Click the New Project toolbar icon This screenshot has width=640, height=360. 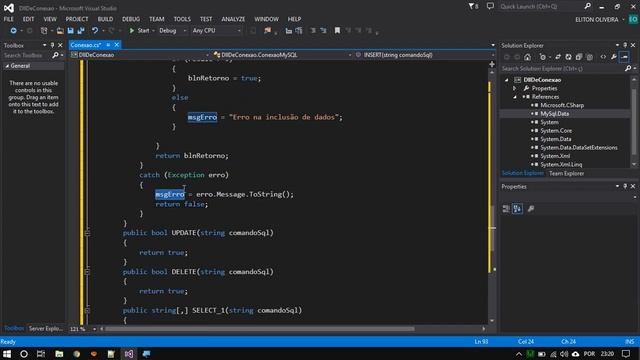44,31
